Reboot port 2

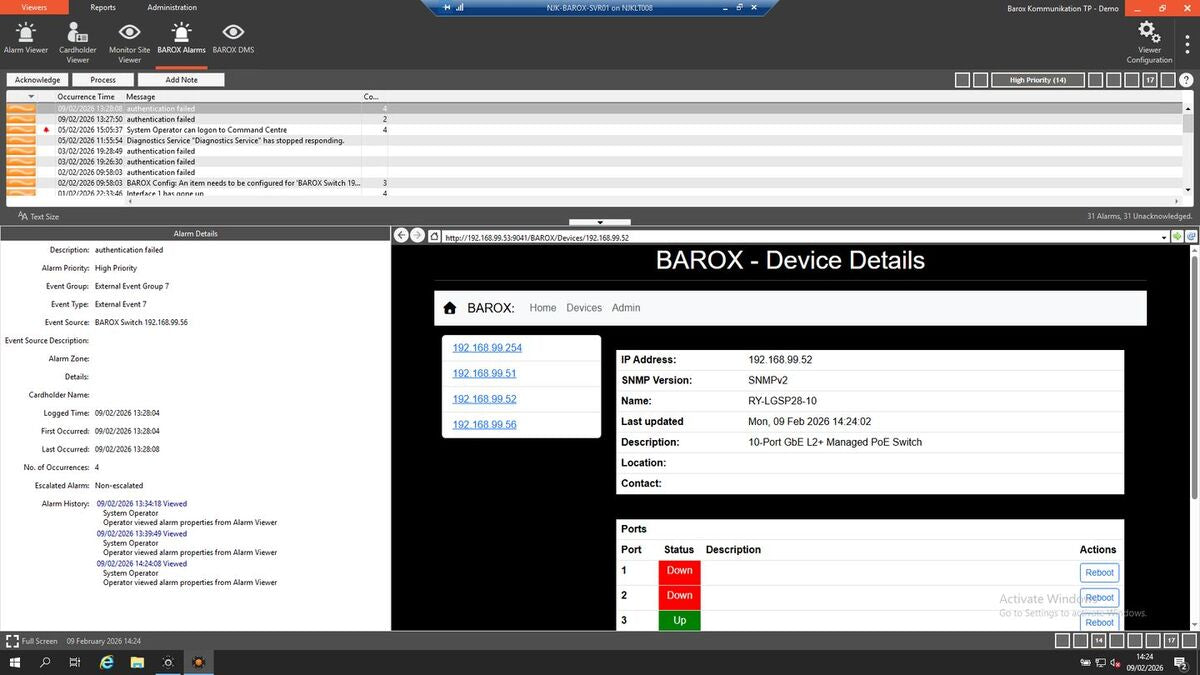tap(1099, 597)
